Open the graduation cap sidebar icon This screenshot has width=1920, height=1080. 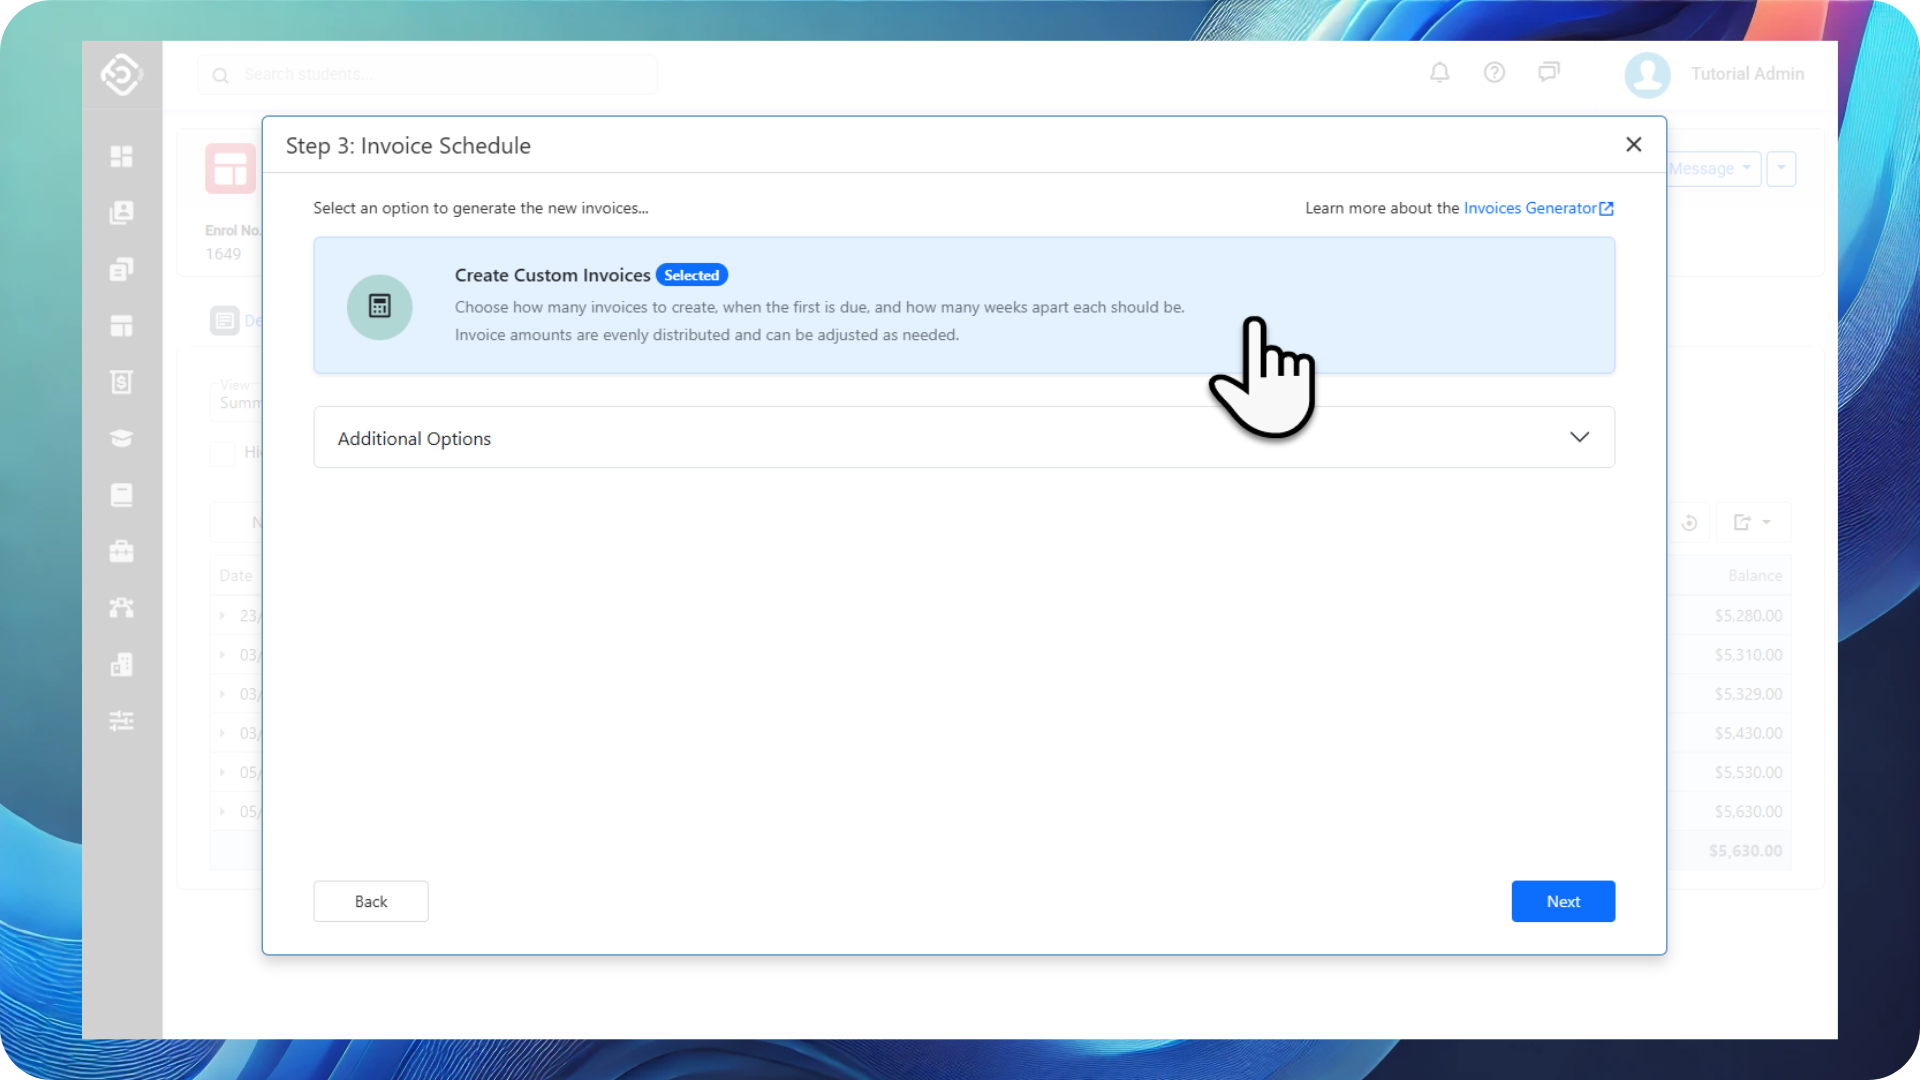tap(121, 439)
